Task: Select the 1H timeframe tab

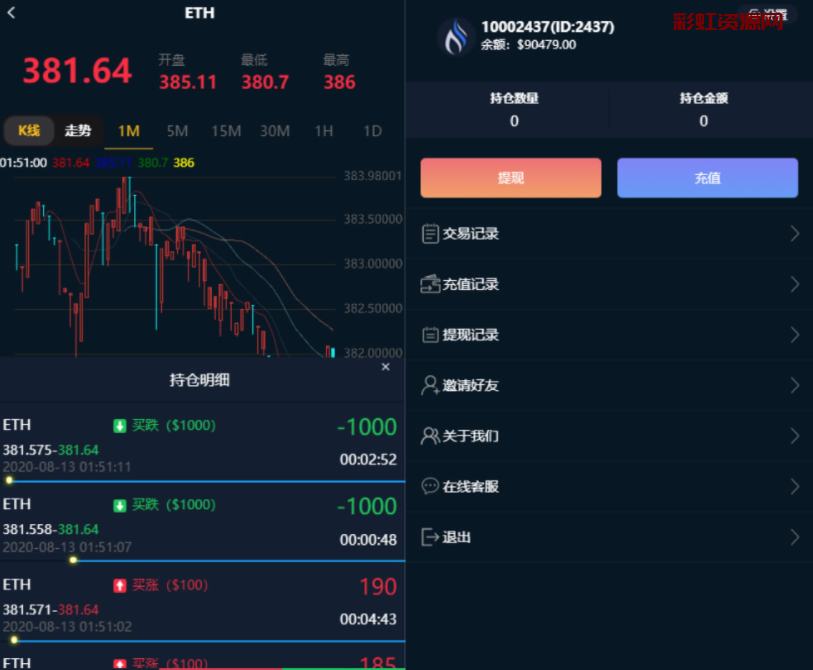Action: point(323,131)
